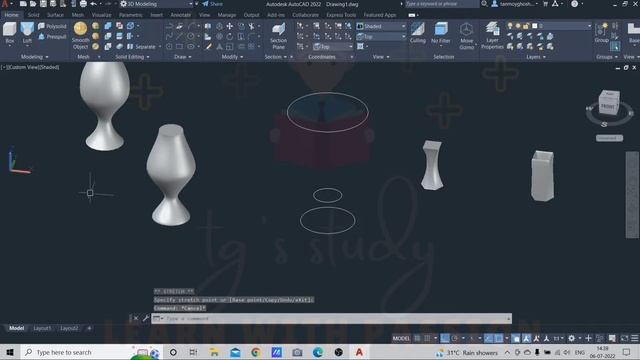
Task: Click the Separate solid editing tool
Action: coord(141,47)
